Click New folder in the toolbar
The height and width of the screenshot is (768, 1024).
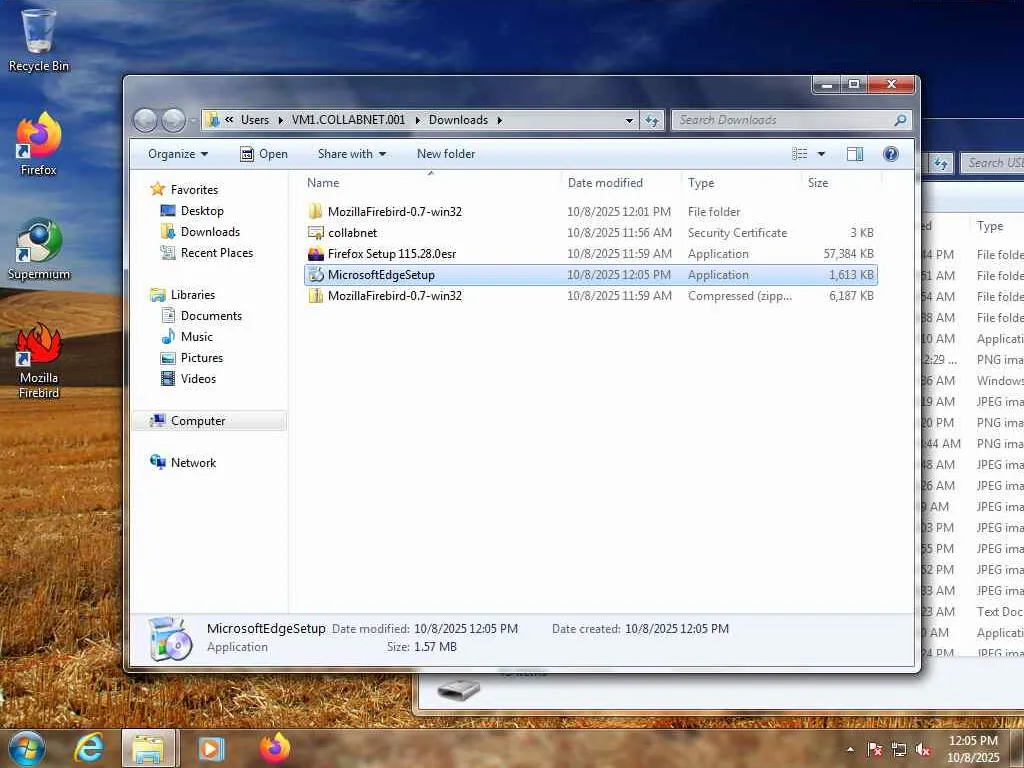click(x=446, y=154)
